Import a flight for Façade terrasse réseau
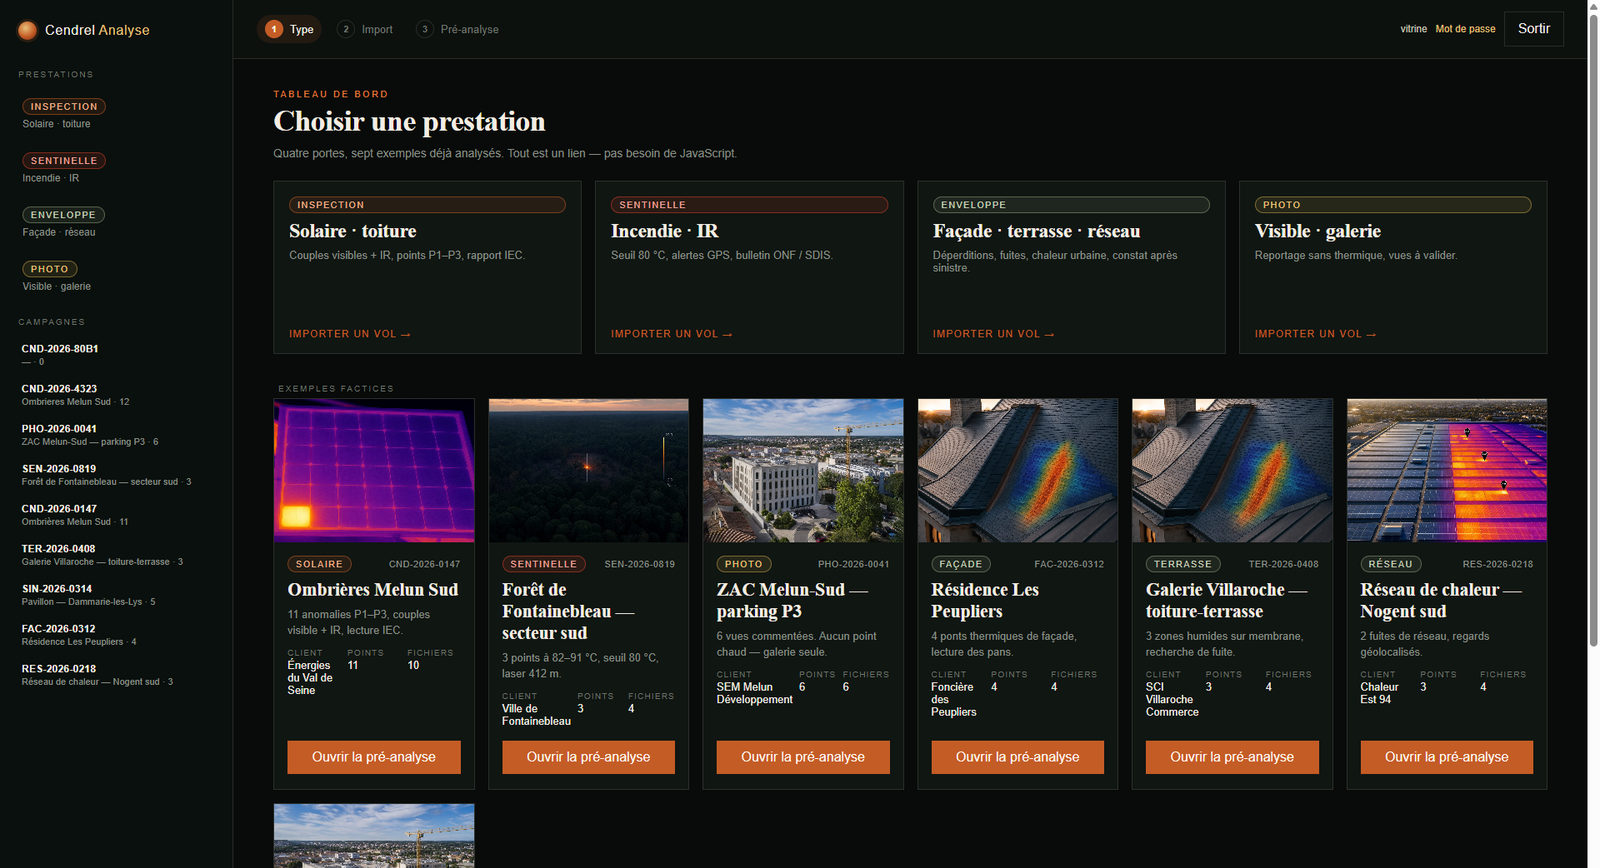 [x=993, y=334]
